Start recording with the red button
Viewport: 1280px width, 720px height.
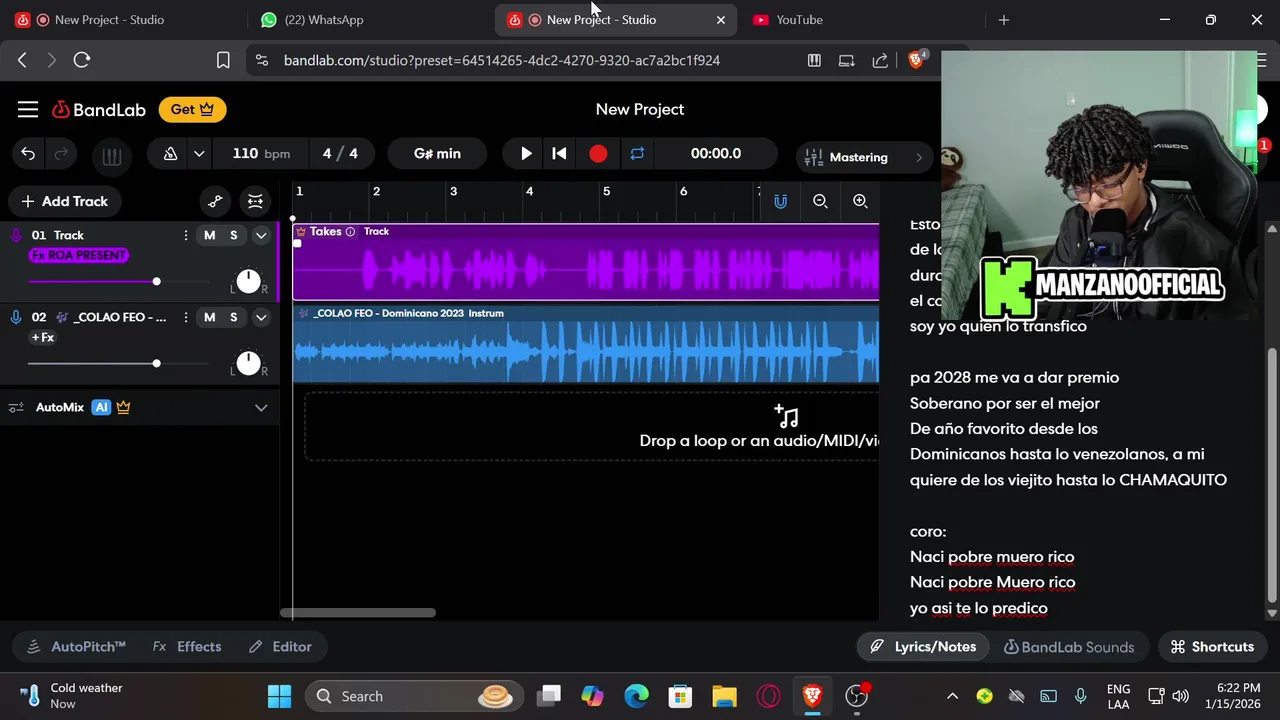pos(598,153)
